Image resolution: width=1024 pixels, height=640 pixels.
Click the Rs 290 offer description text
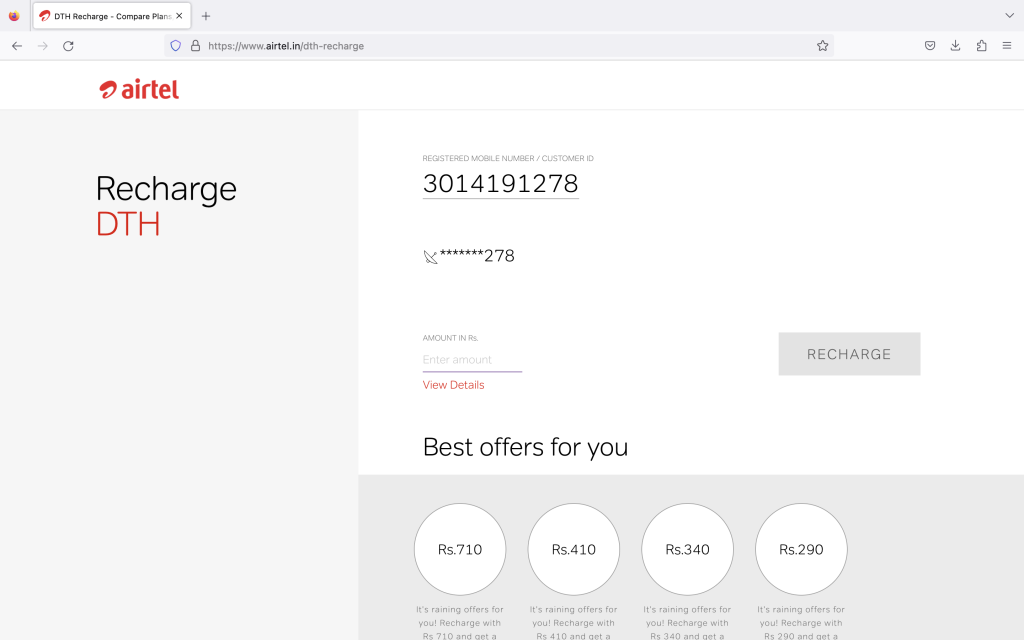tap(801, 622)
